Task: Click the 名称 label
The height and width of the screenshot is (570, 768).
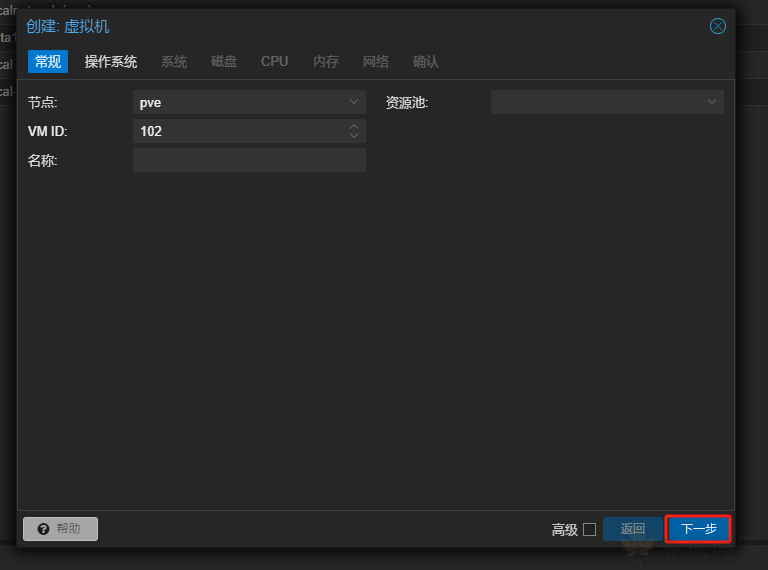Action: [43, 161]
